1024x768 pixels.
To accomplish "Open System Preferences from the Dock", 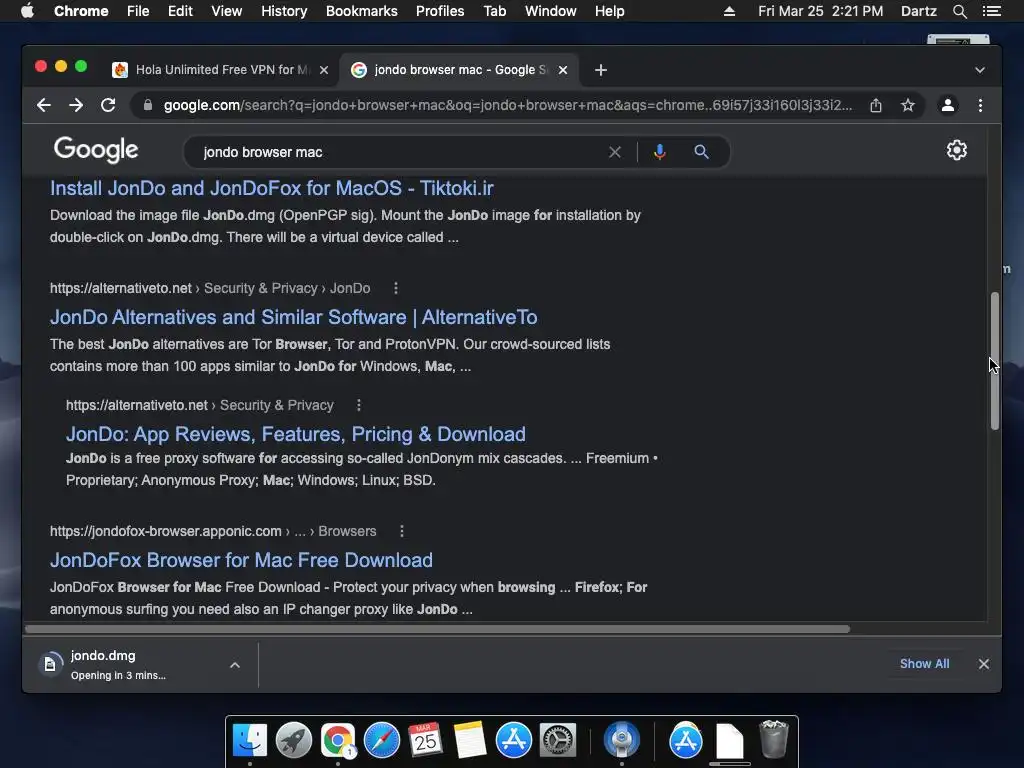I will click(x=557, y=740).
